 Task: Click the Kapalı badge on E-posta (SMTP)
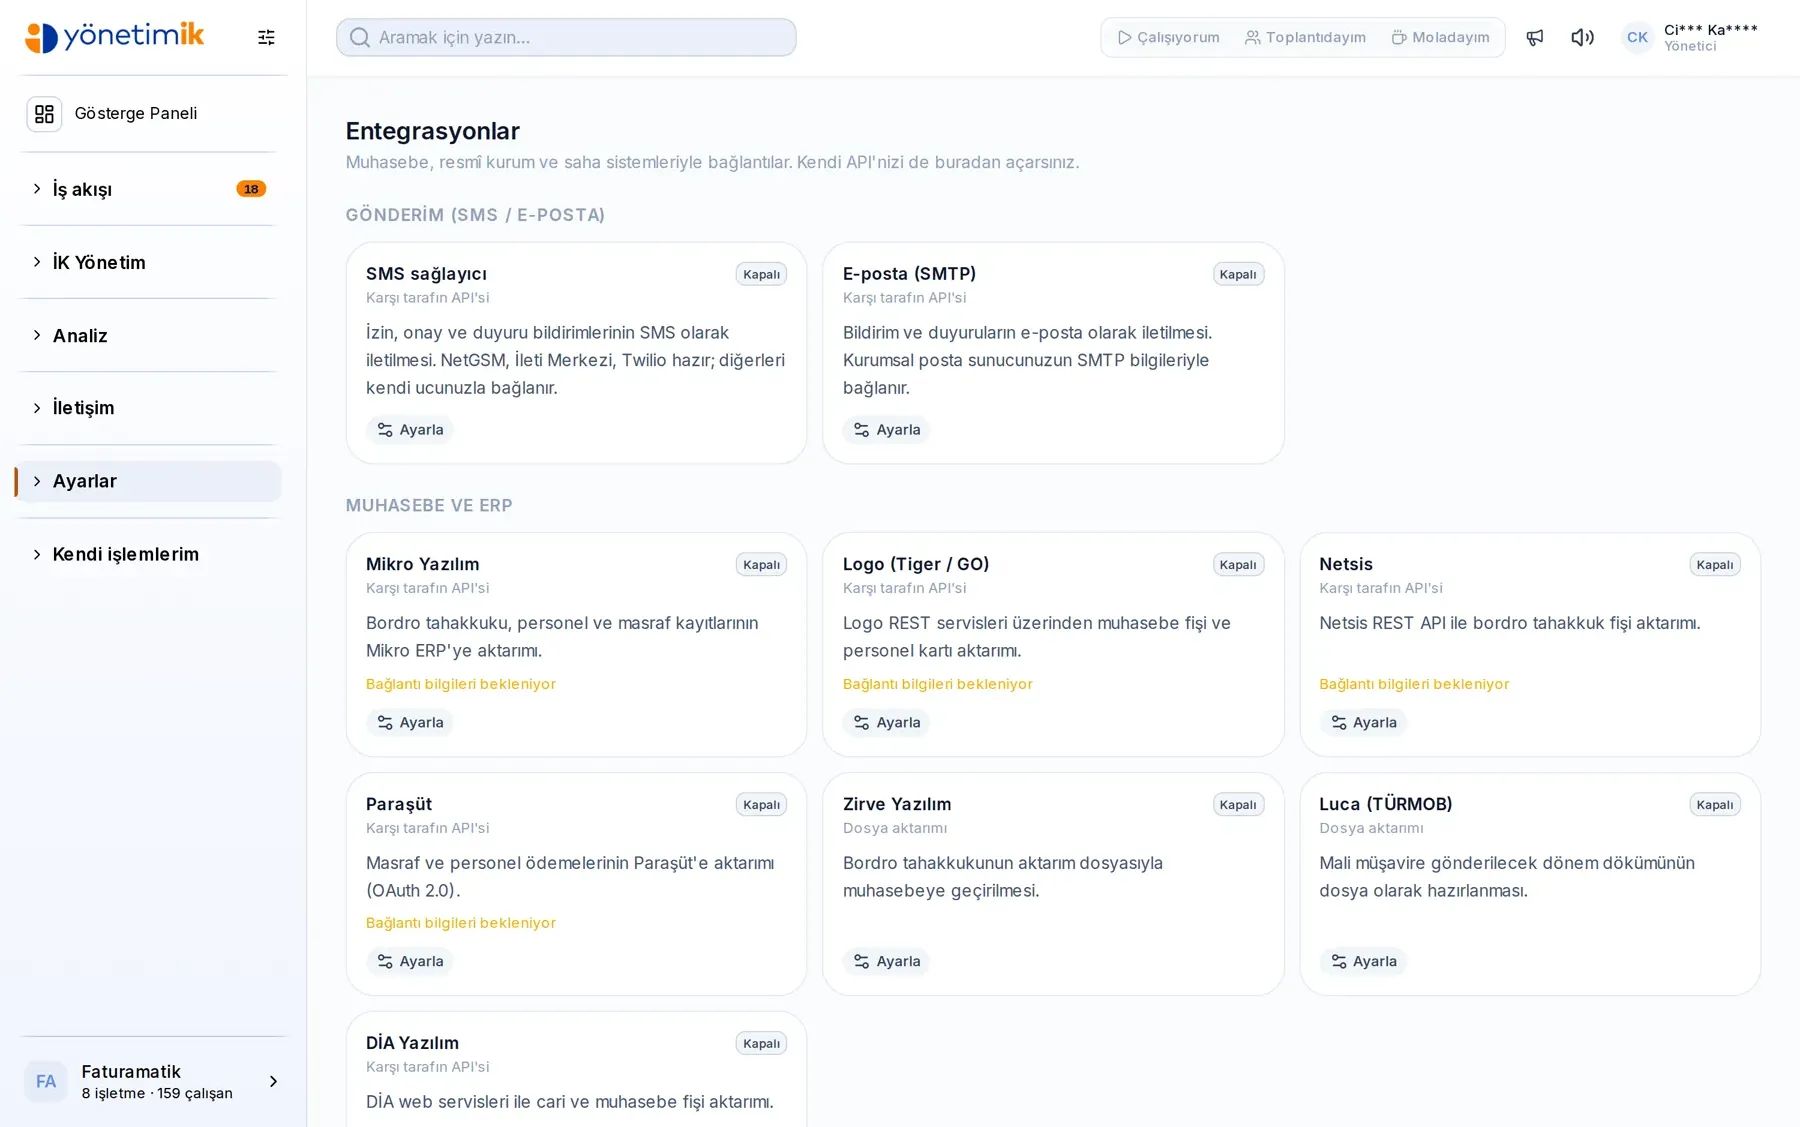coord(1238,274)
